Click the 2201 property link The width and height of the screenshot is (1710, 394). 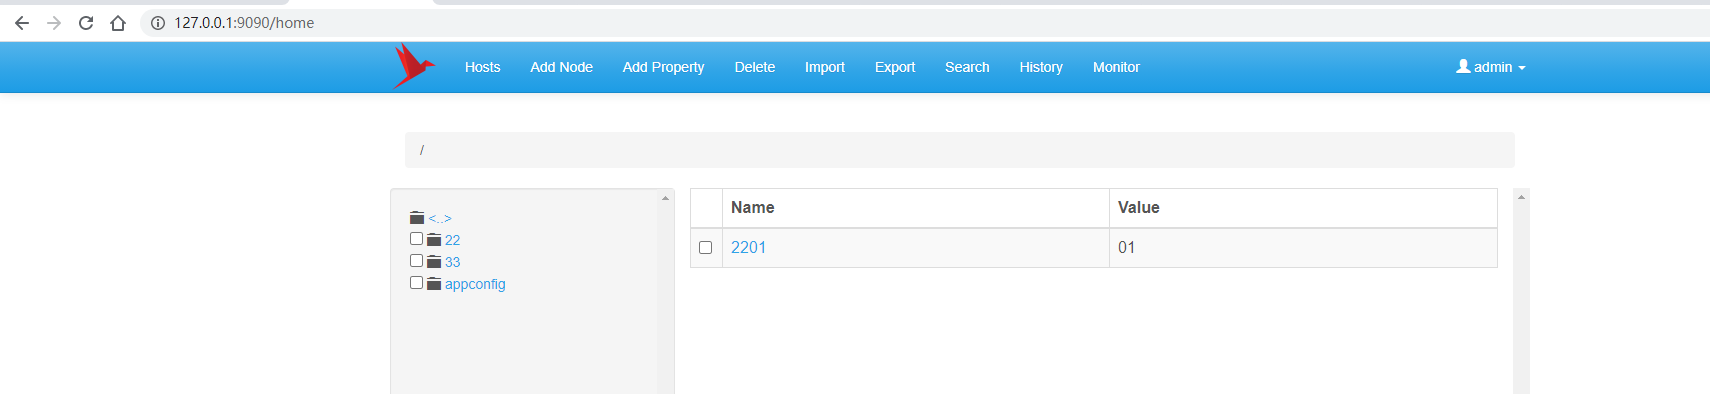(x=748, y=248)
